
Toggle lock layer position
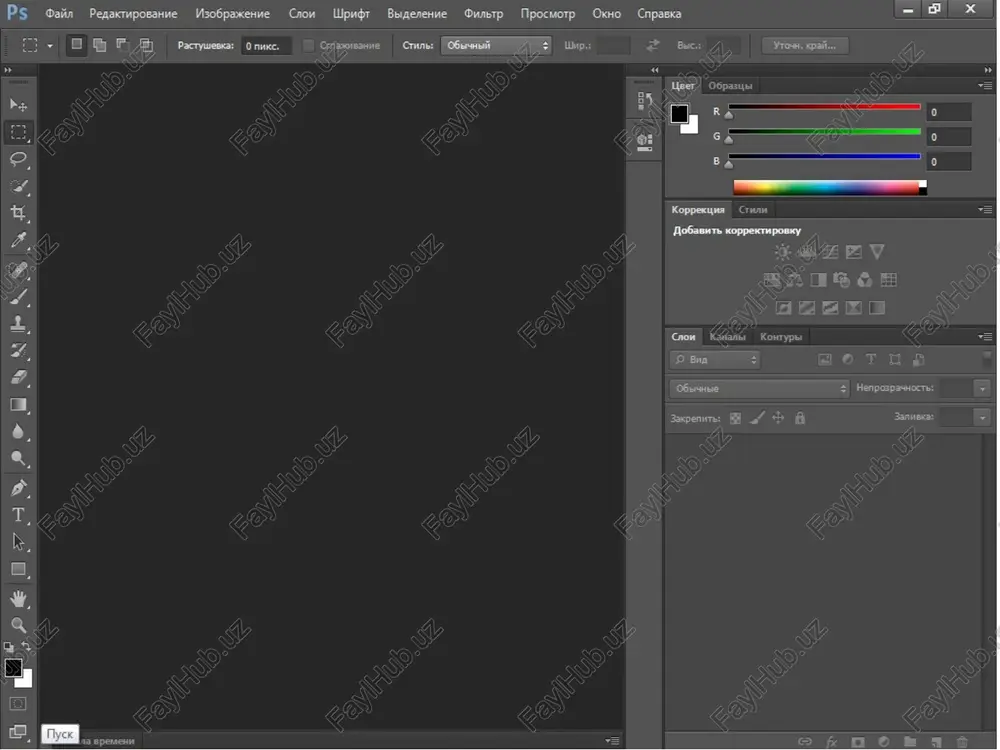coord(778,418)
